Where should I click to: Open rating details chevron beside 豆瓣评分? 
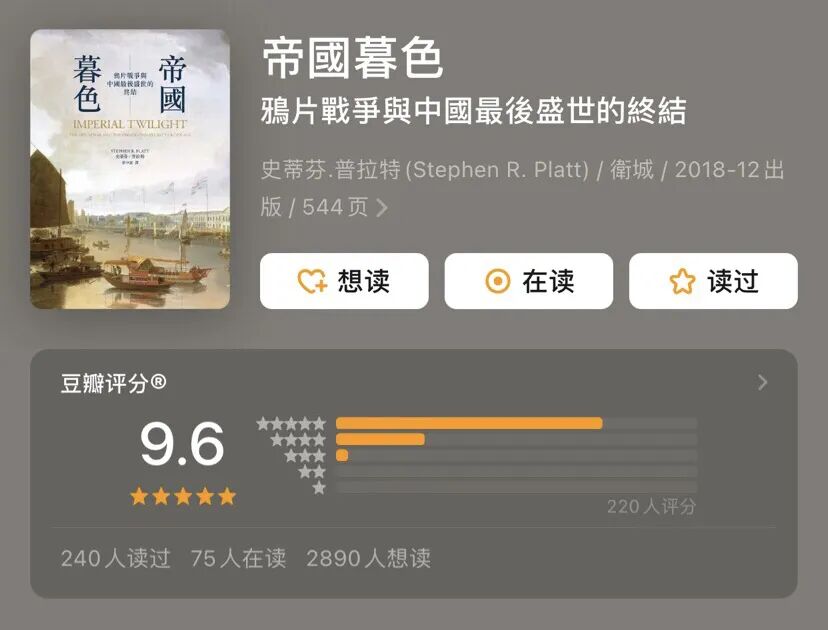click(762, 382)
